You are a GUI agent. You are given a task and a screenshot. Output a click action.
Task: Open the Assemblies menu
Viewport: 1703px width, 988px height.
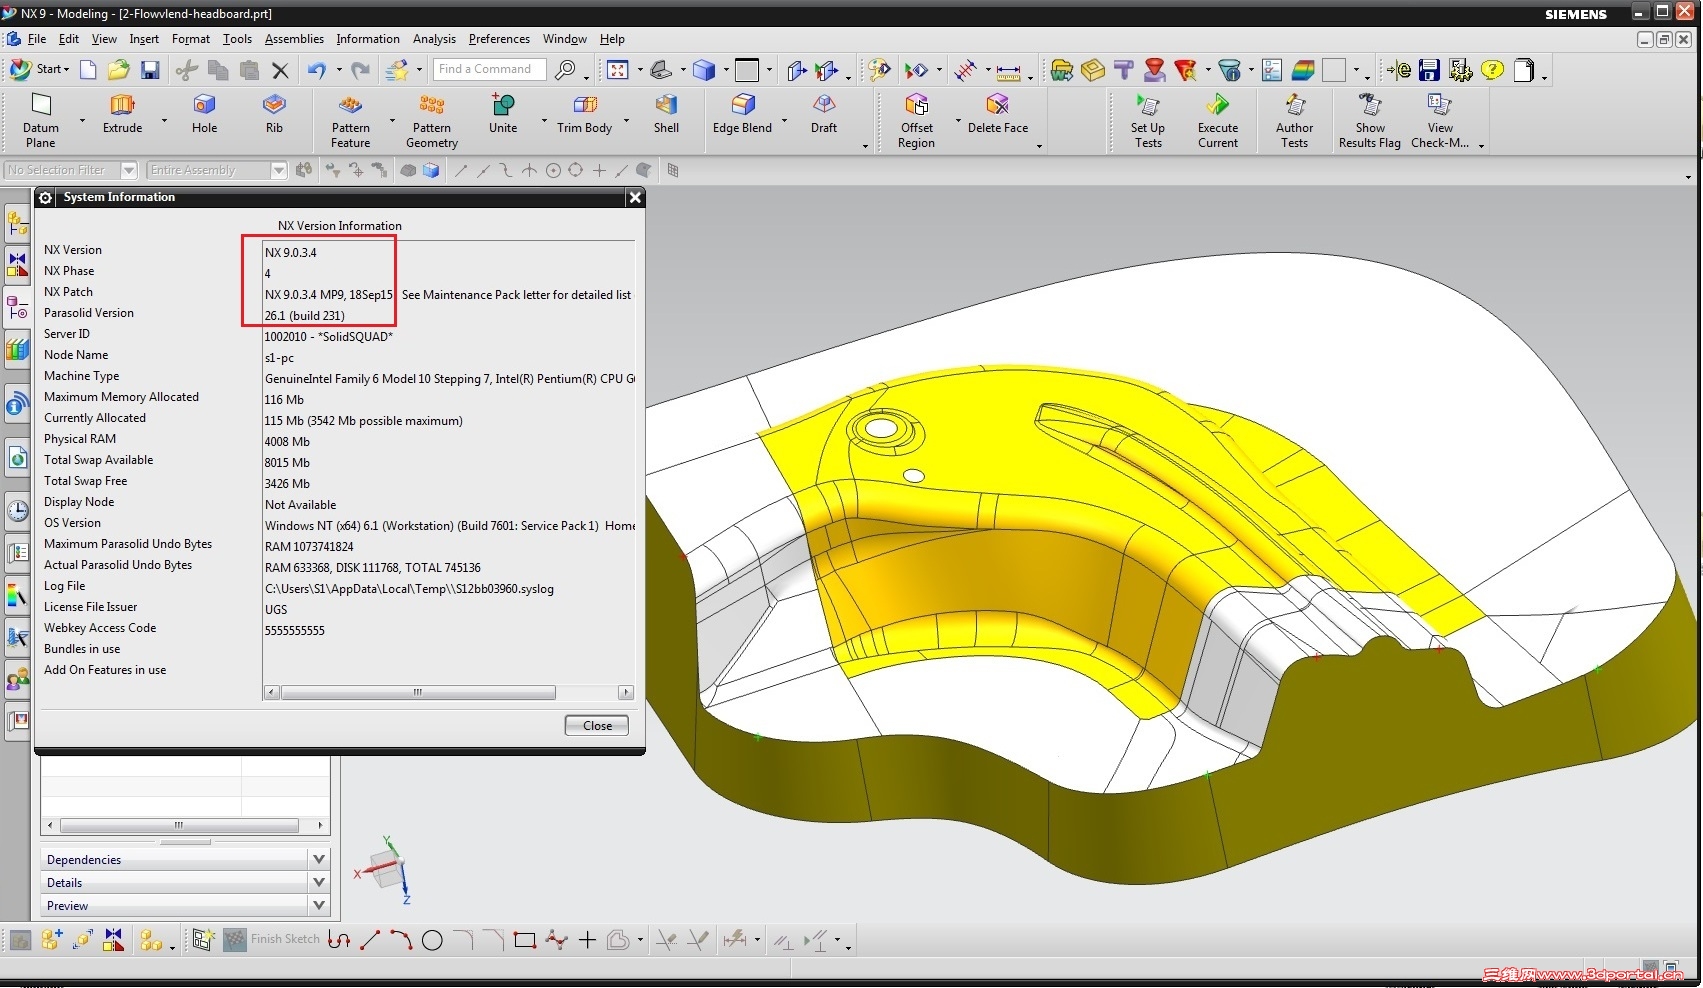tap(294, 39)
